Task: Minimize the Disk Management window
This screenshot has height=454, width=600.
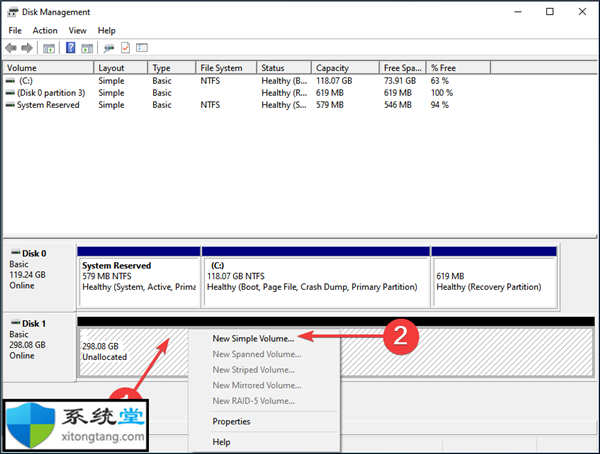Action: tap(518, 12)
